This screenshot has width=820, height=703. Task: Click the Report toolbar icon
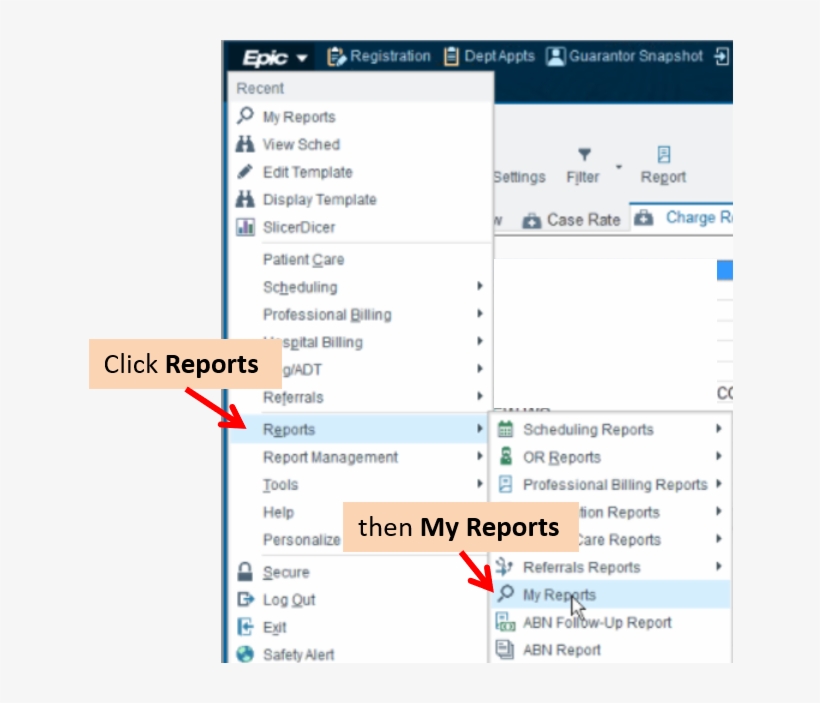pyautogui.click(x=664, y=154)
